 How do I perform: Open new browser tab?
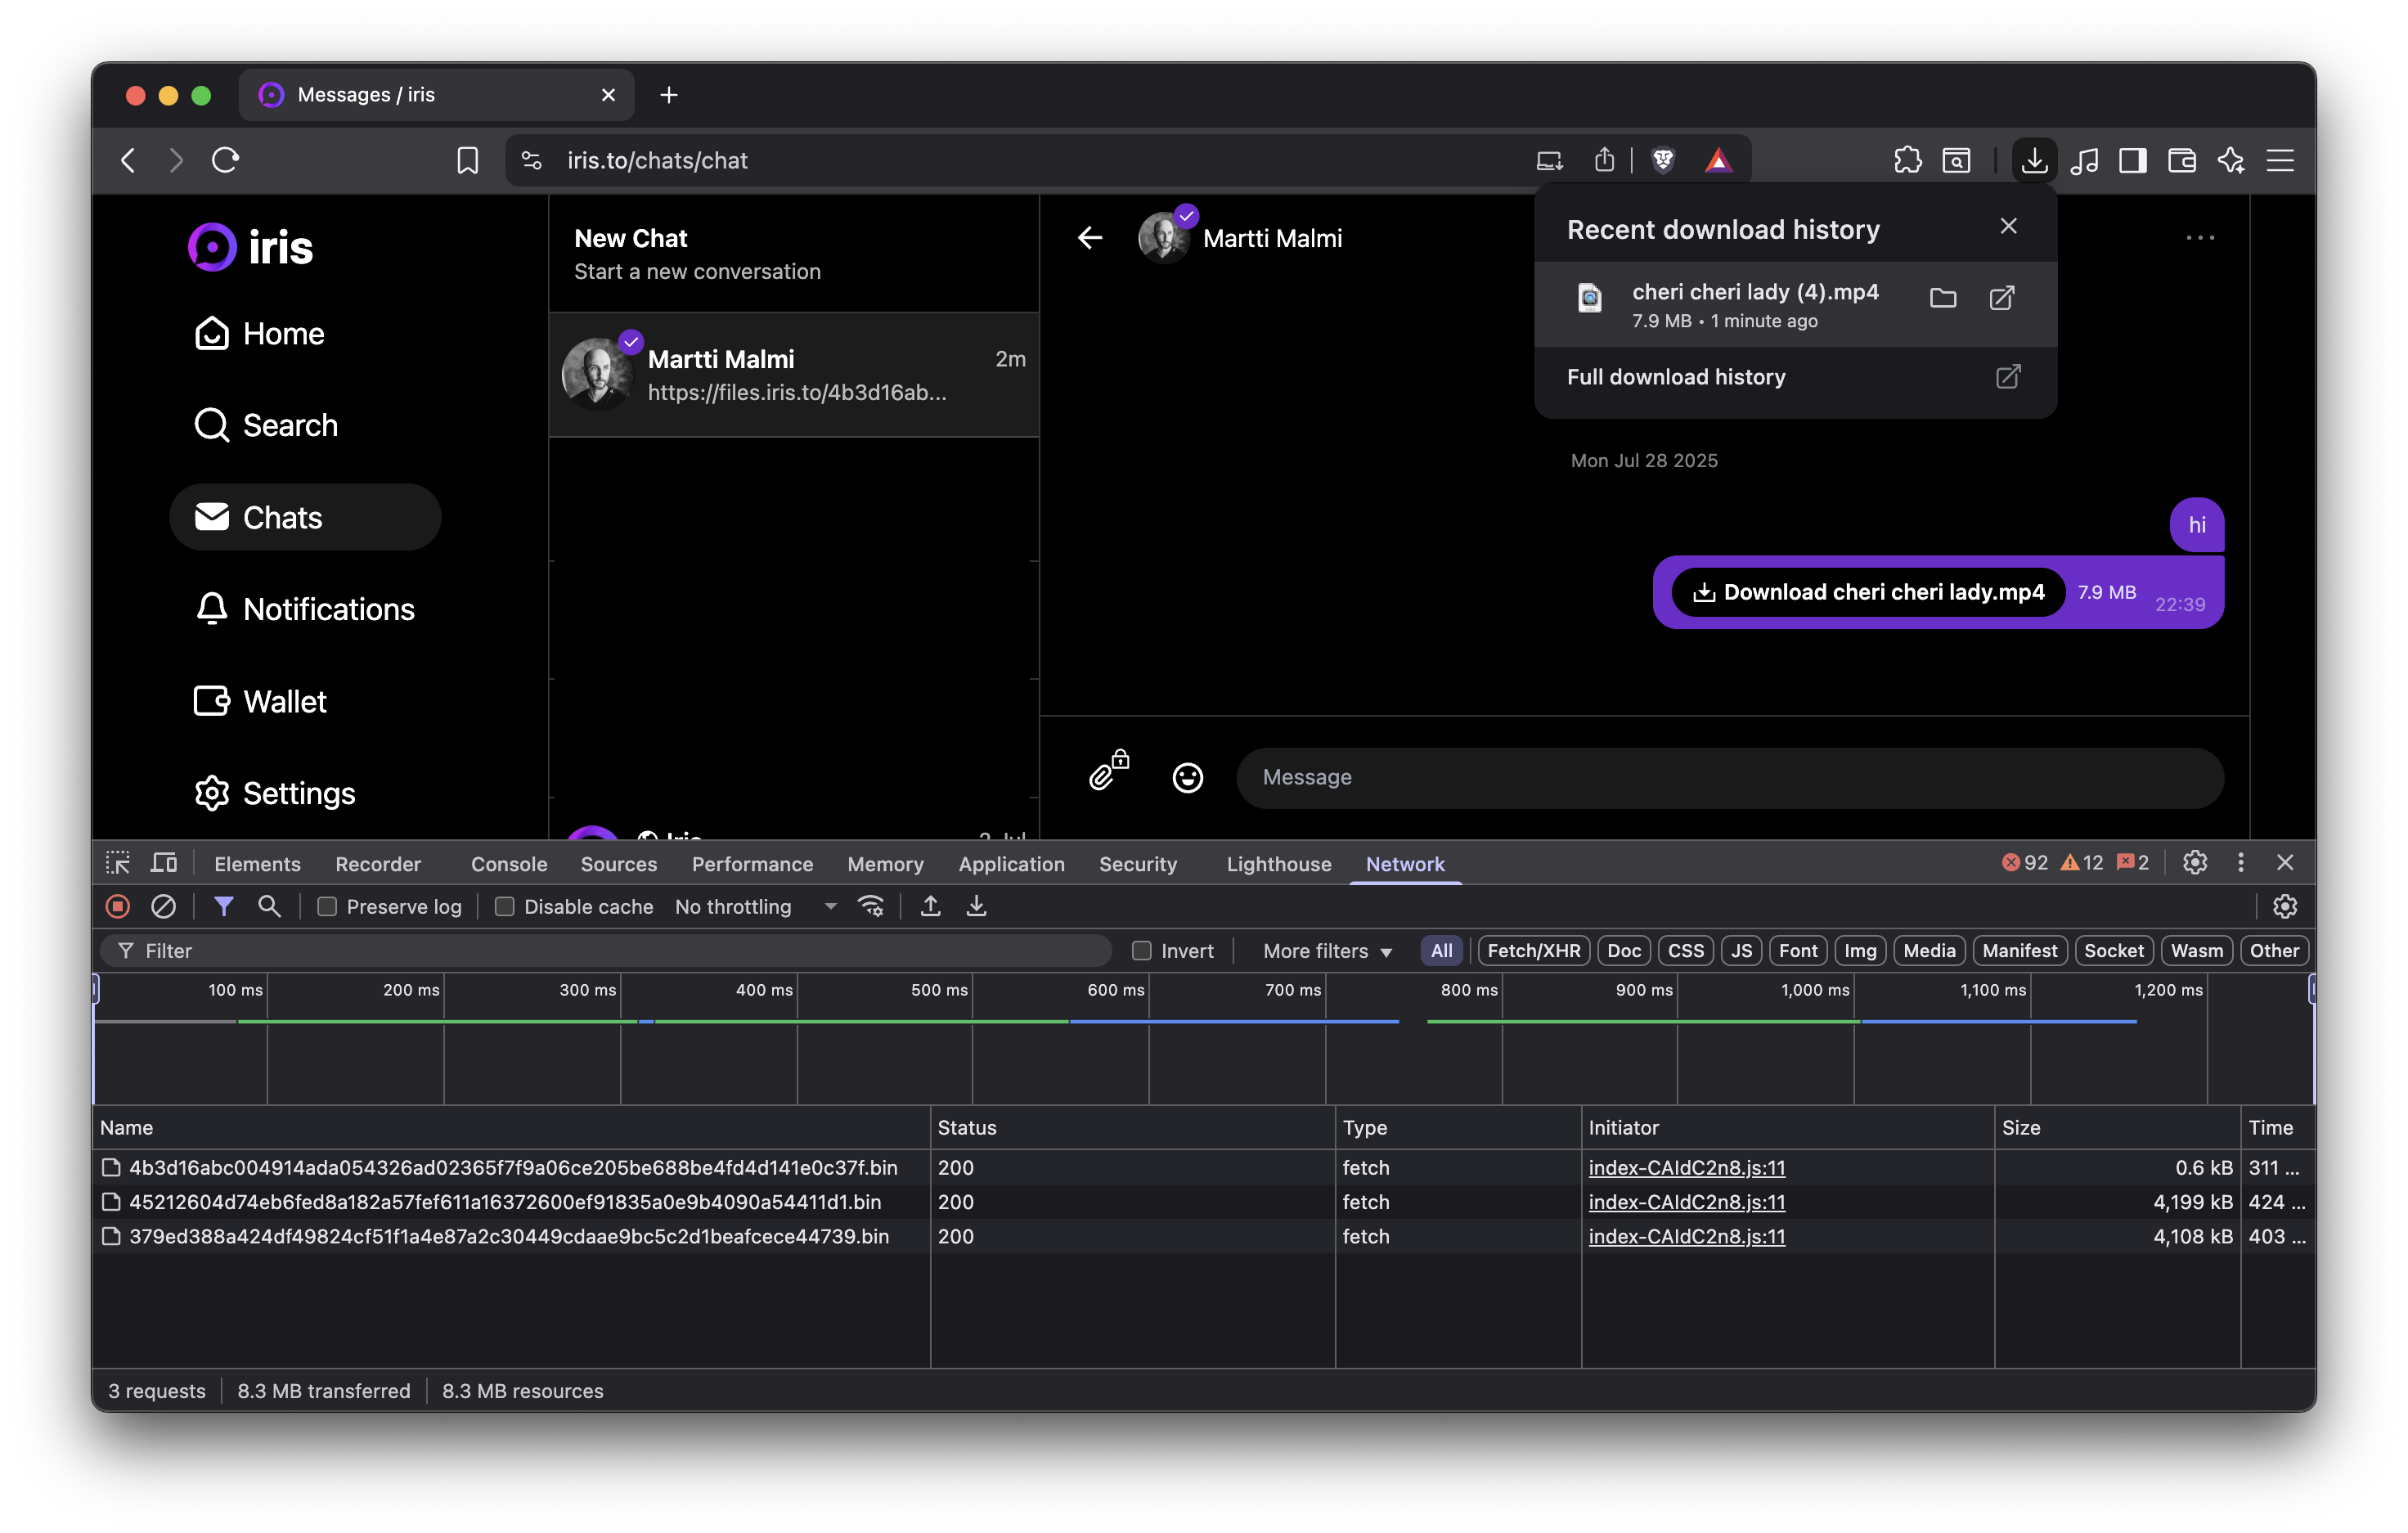click(x=669, y=95)
